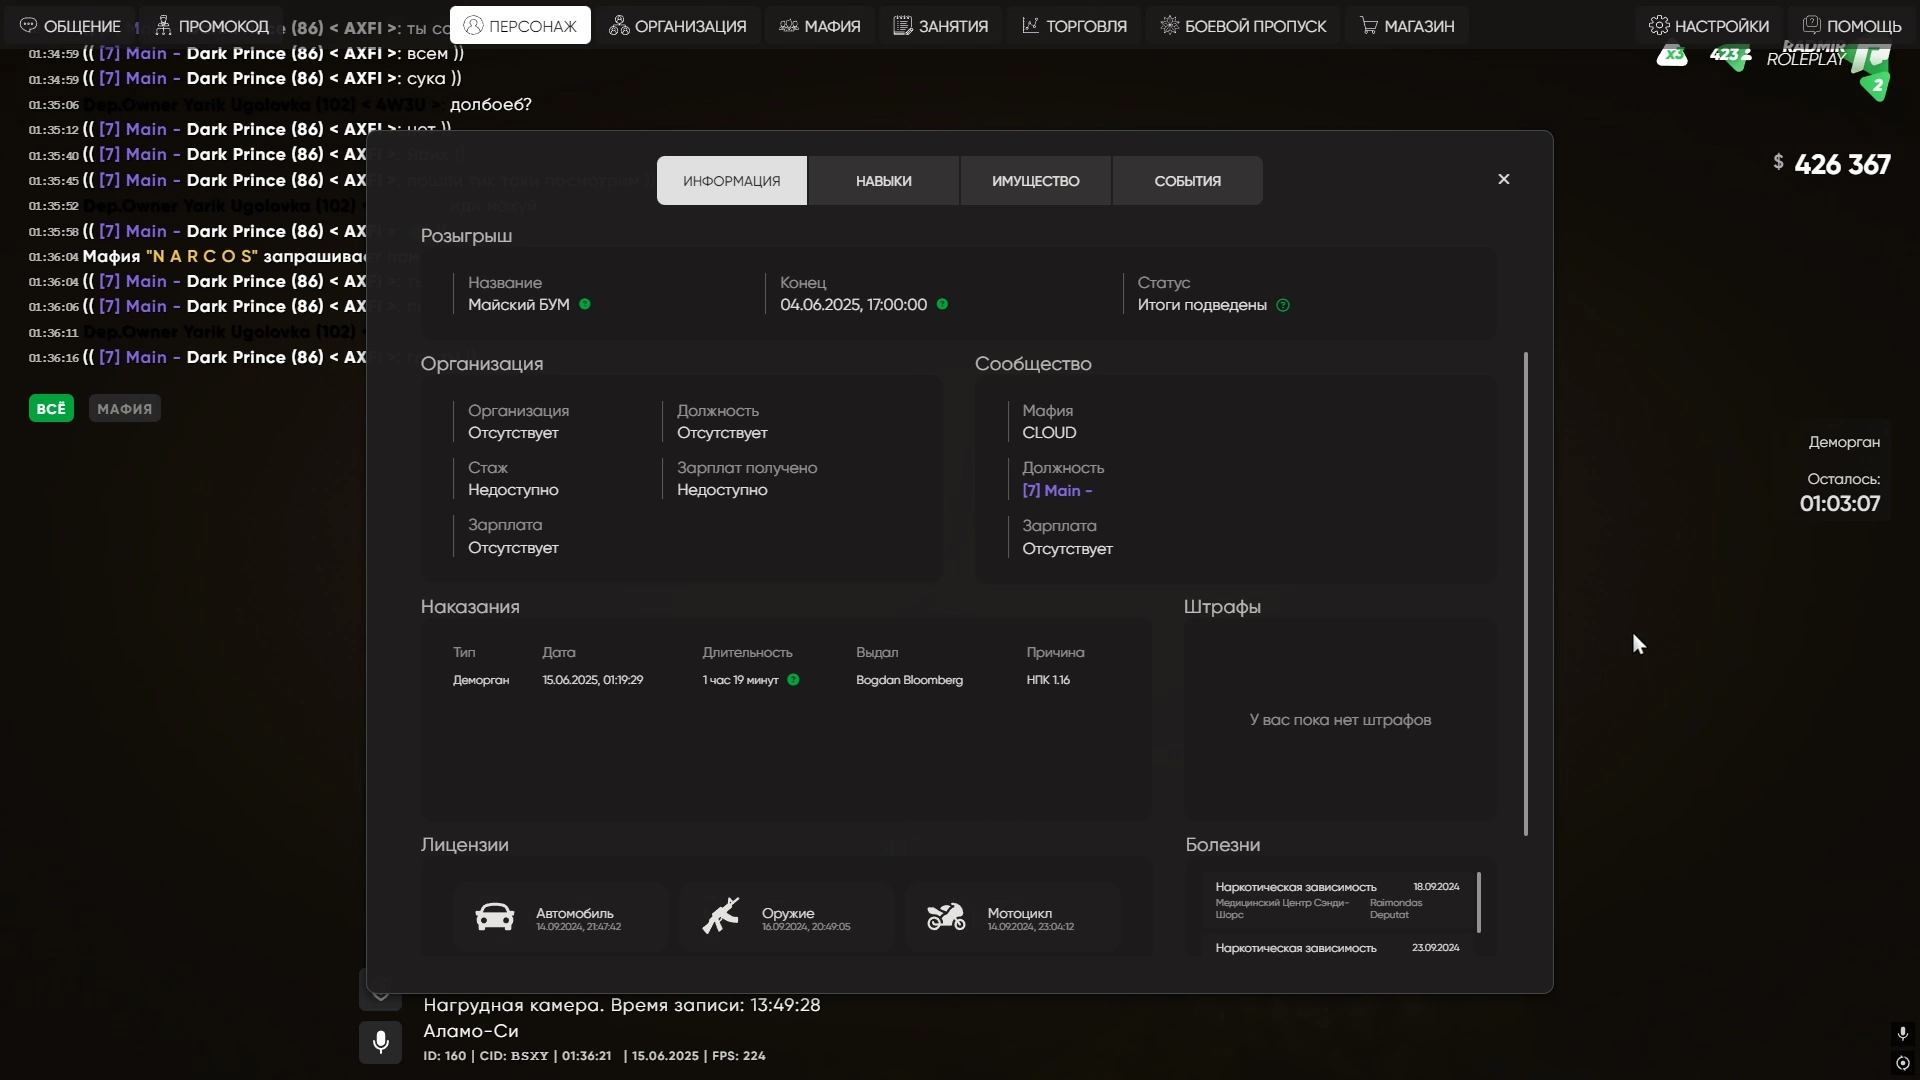Open the СОБЫТИЯ tab
The width and height of the screenshot is (1920, 1080).
[x=1187, y=181]
